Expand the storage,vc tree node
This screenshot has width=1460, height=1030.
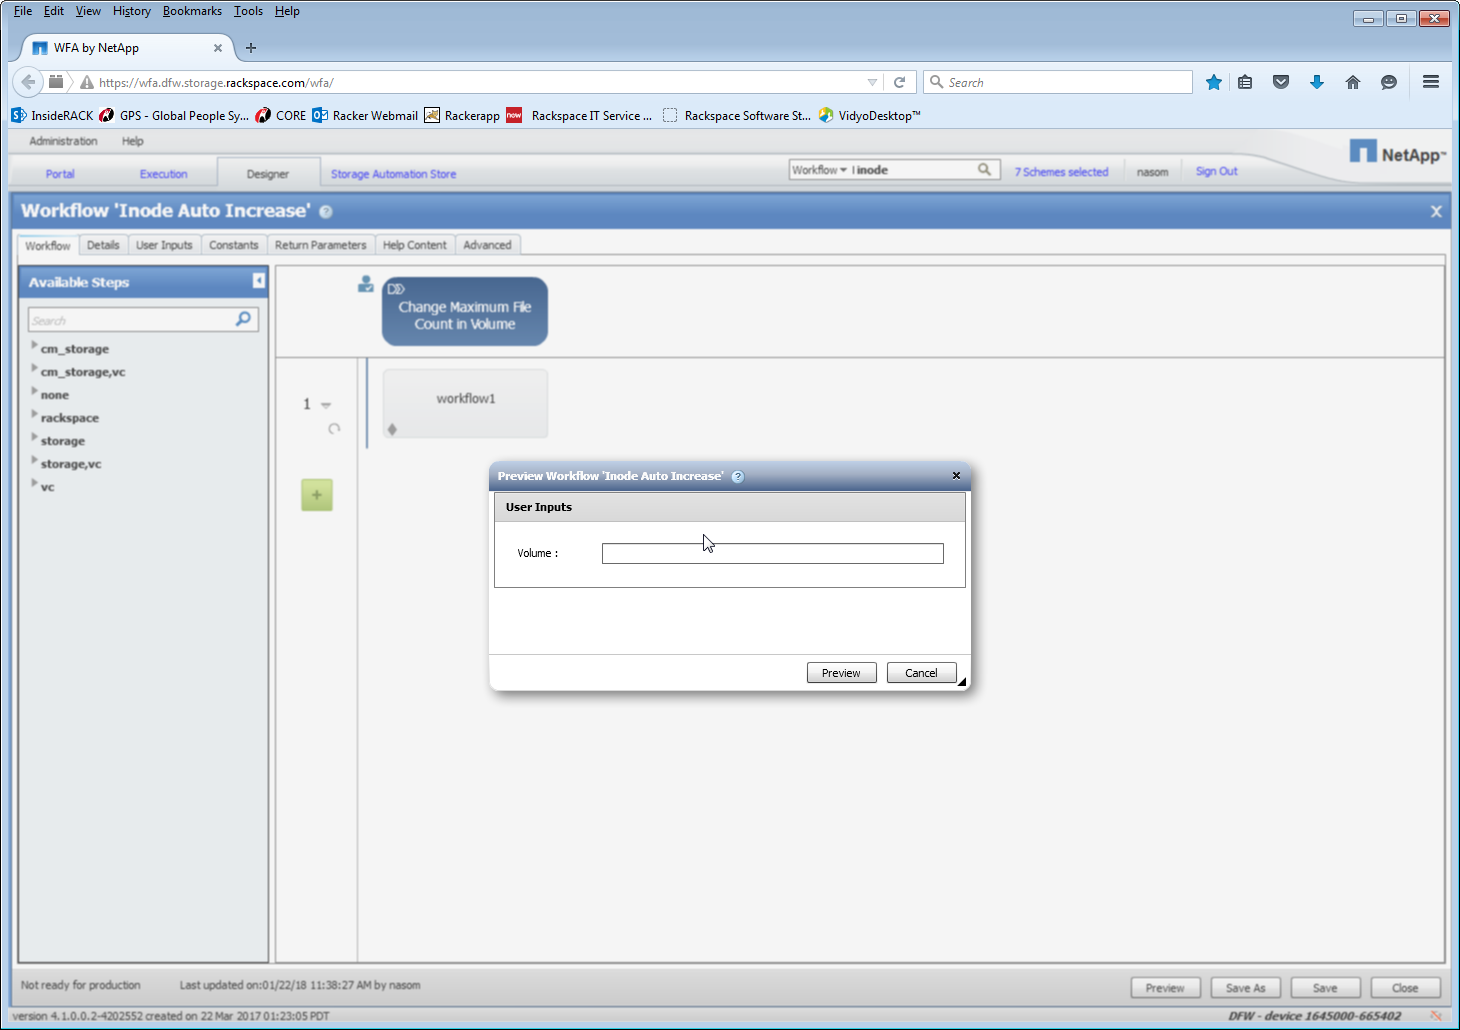pyautogui.click(x=34, y=460)
